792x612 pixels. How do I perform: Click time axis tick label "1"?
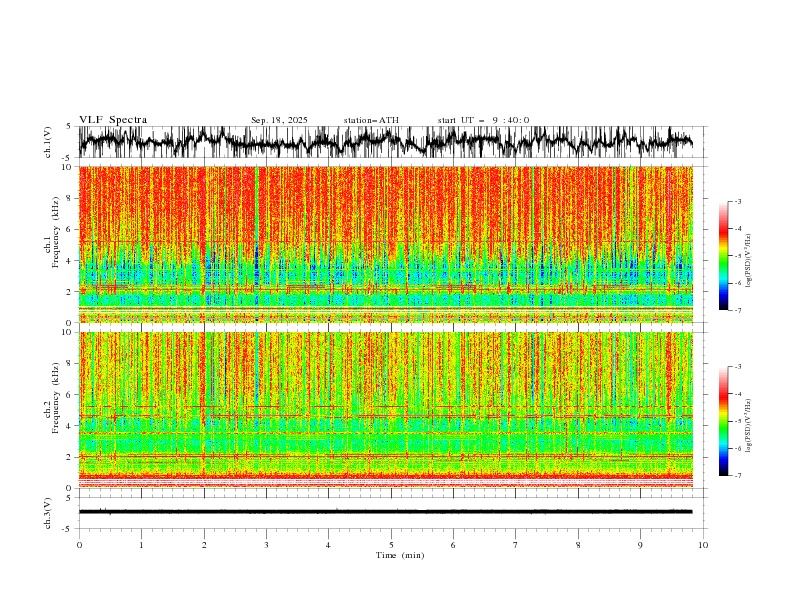(141, 545)
